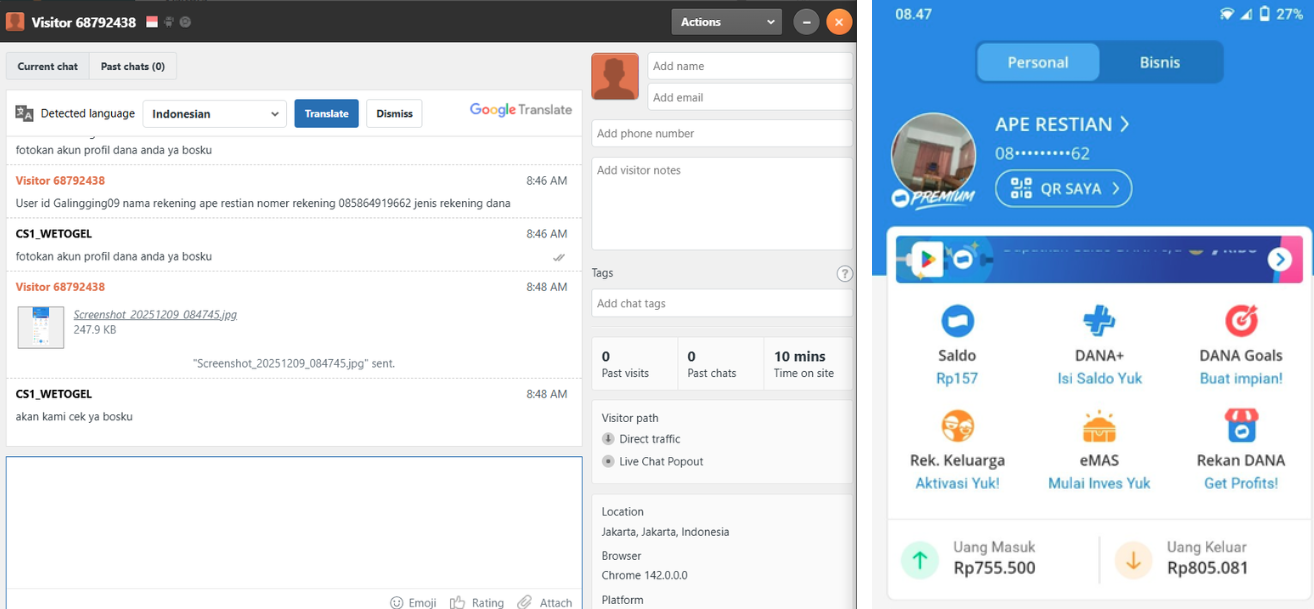Open the Detected language dropdown set to Indonesian
Screen dimensions: 1314x609
(215, 114)
